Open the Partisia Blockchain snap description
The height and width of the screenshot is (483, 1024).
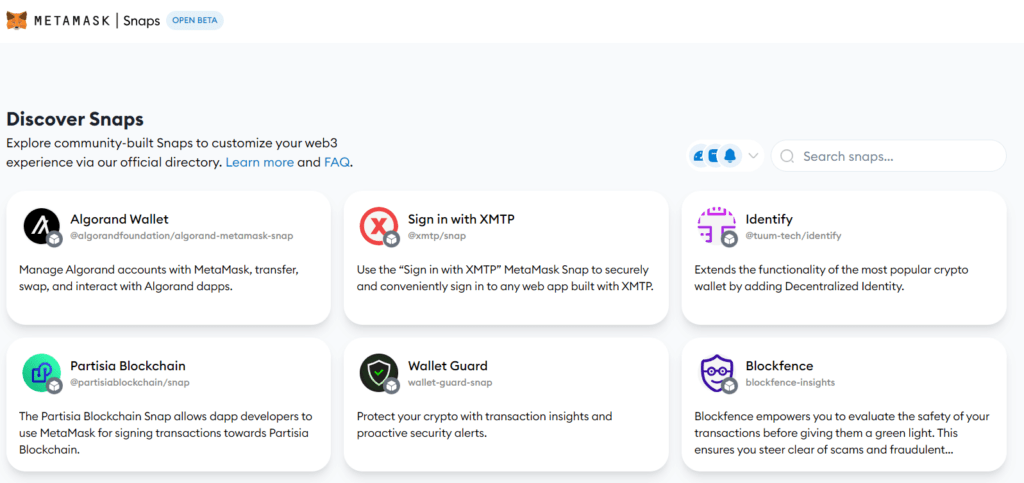pyautogui.click(x=166, y=432)
